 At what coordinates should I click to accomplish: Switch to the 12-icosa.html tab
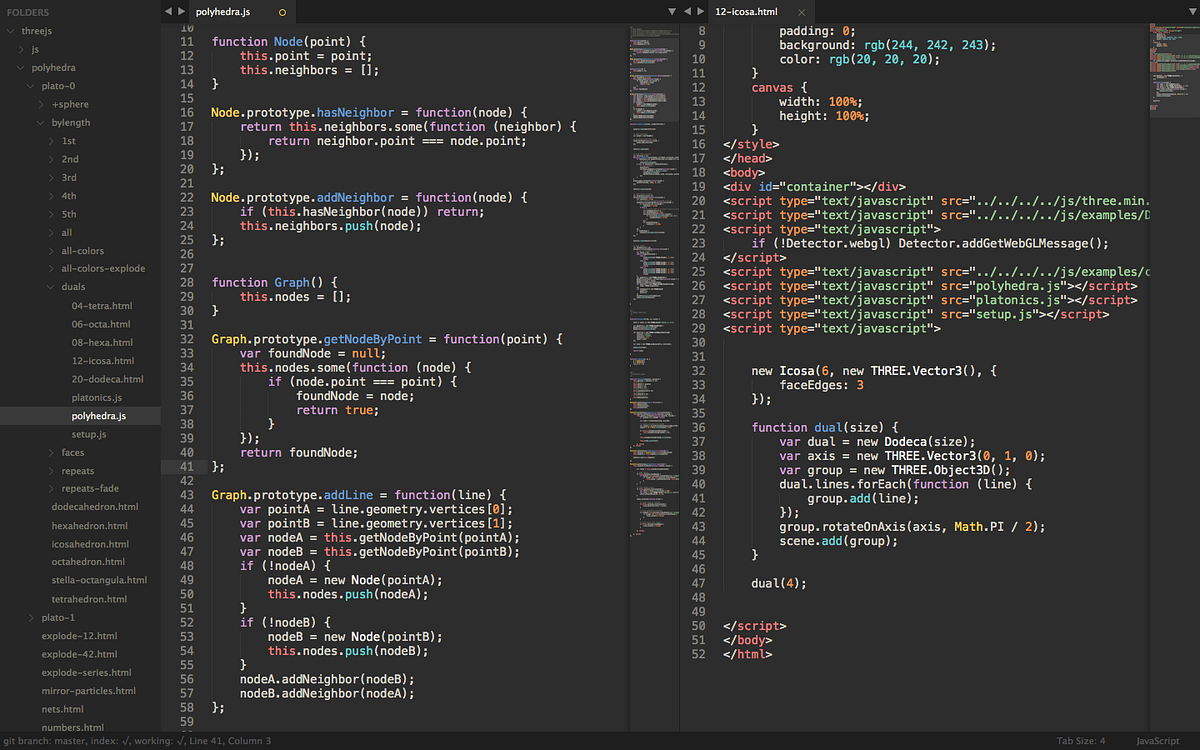coord(745,13)
